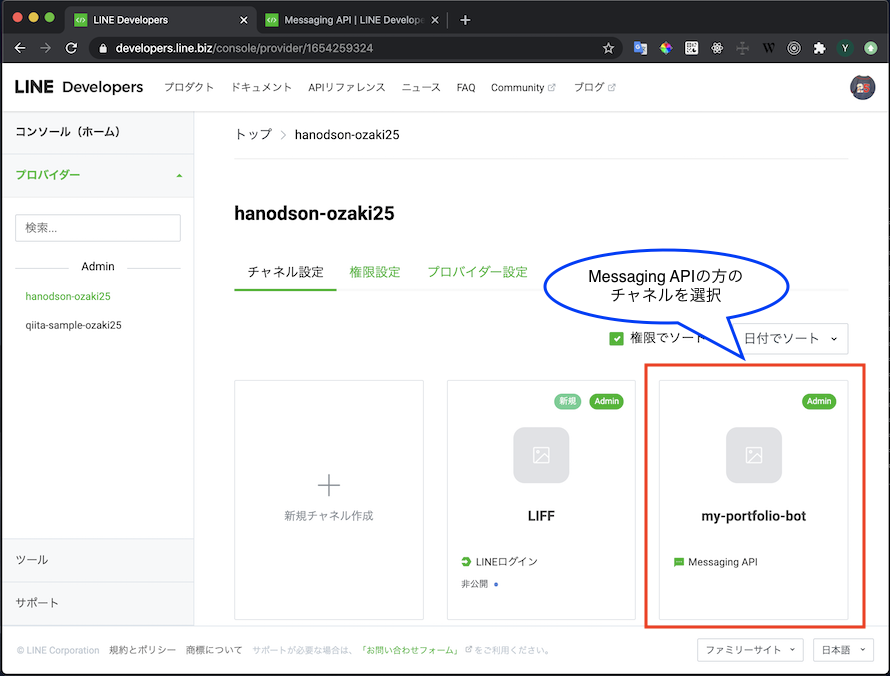Viewport: 890px width, 676px height.
Task: Open the W extension icon
Action: [768, 48]
